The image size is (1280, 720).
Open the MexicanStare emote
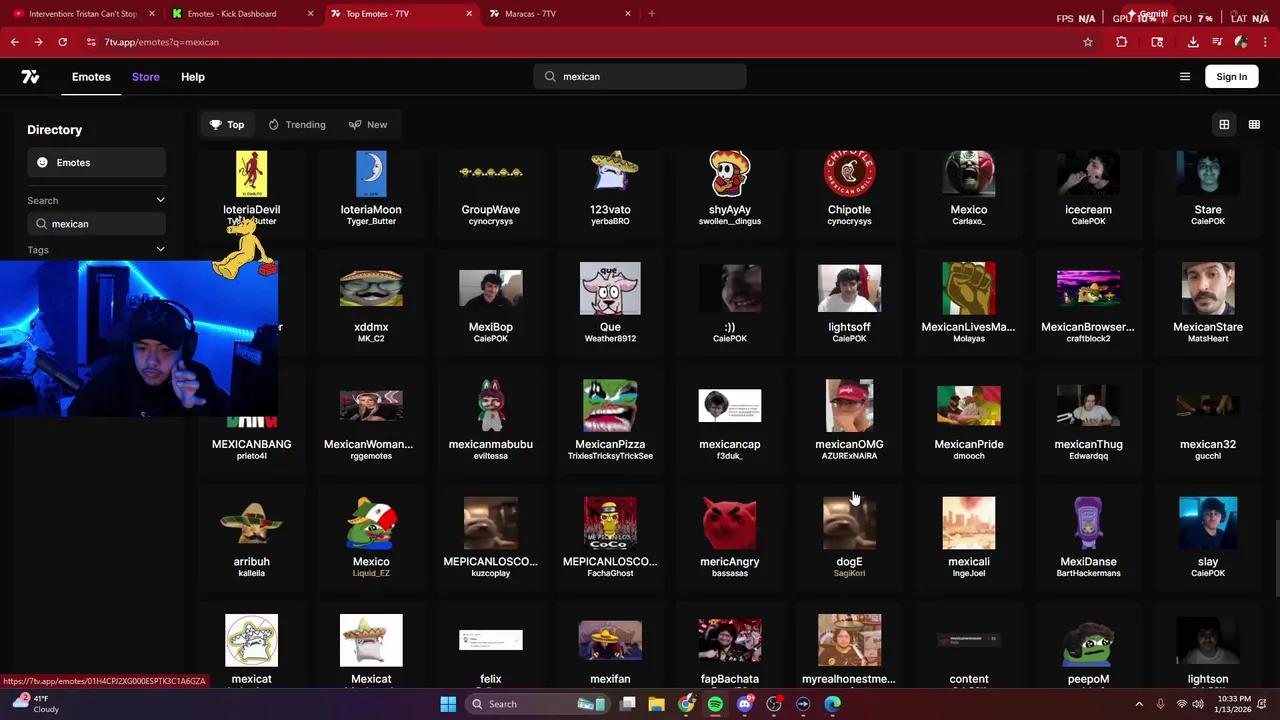tap(1208, 304)
